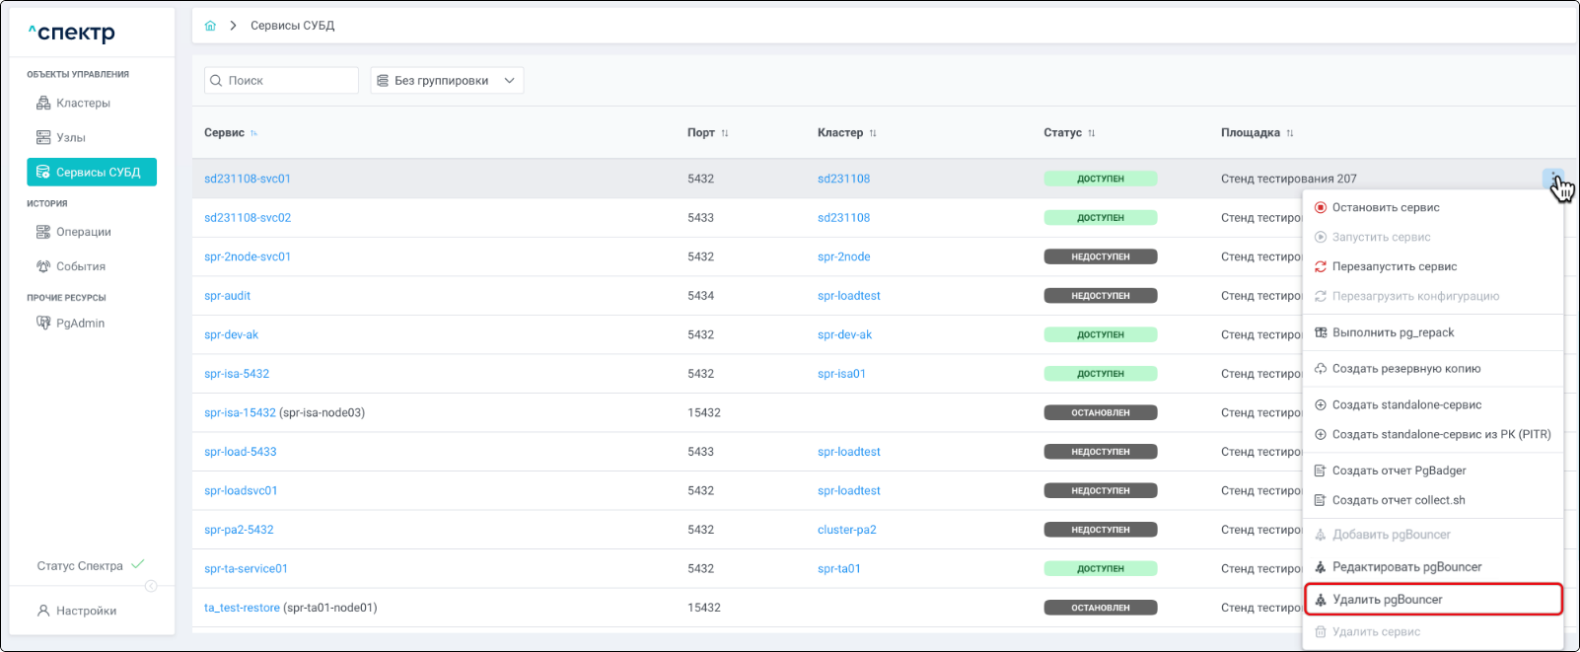Sort the table by Кластер column
The height and width of the screenshot is (652, 1580).
coord(872,133)
